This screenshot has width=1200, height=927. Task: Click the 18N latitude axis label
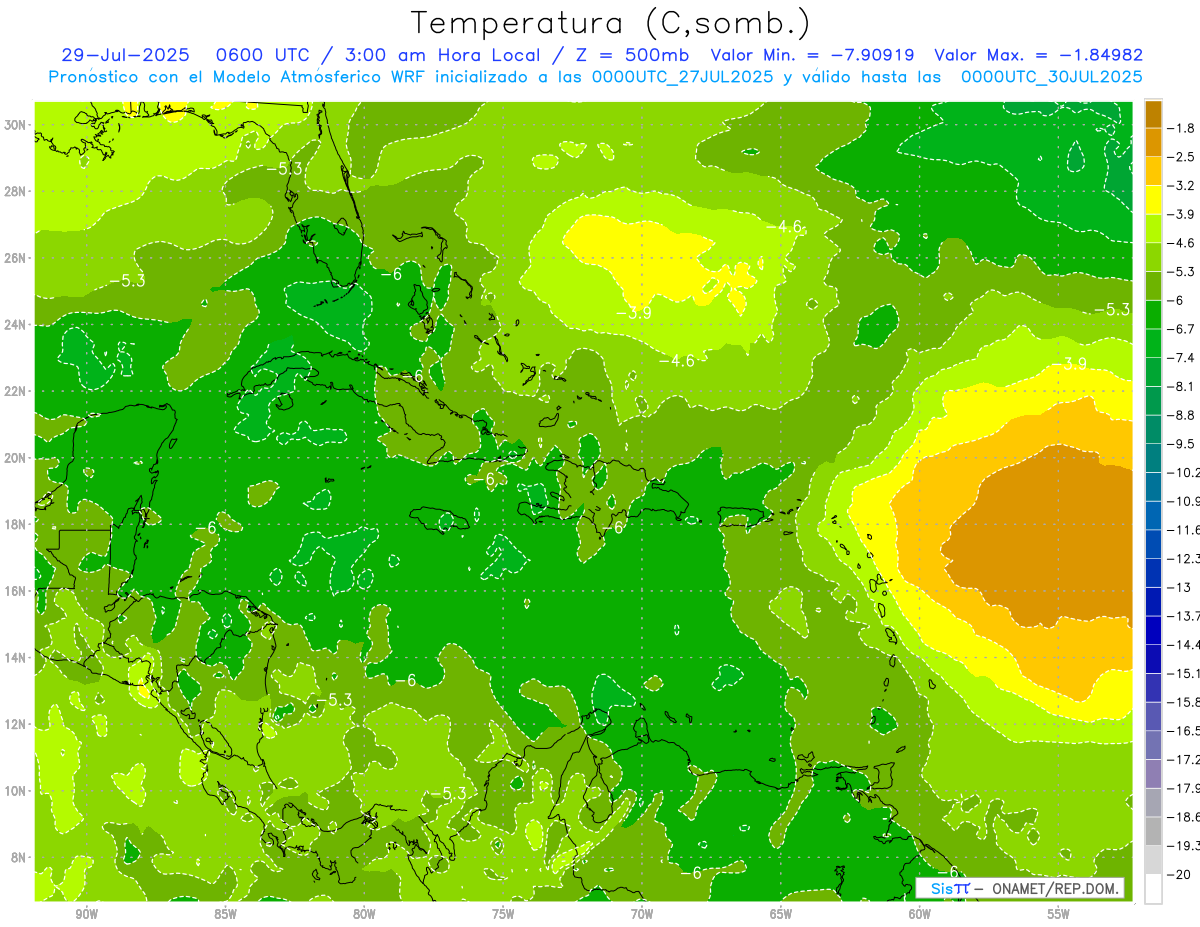click(x=17, y=524)
